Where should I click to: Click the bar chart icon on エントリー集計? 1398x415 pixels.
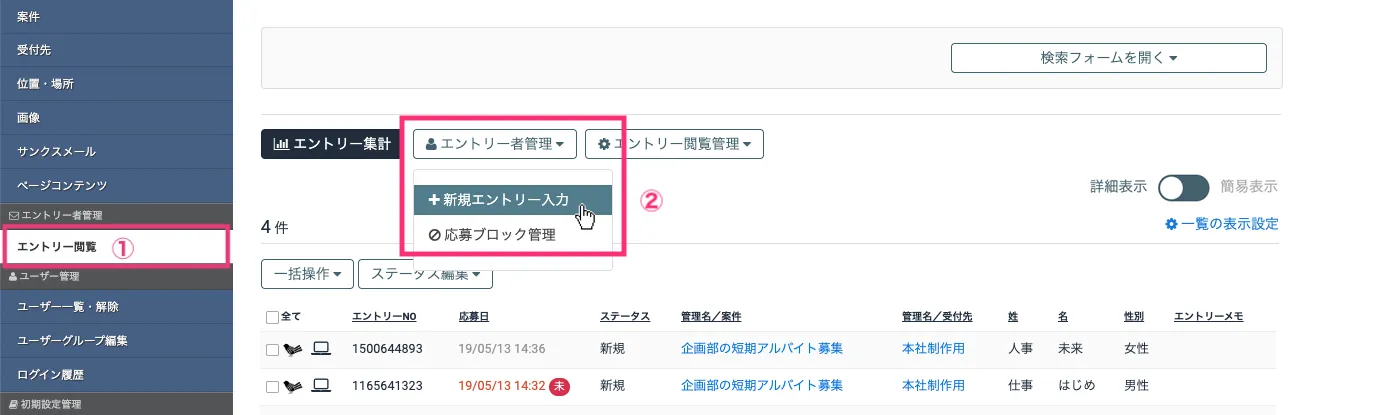point(281,144)
